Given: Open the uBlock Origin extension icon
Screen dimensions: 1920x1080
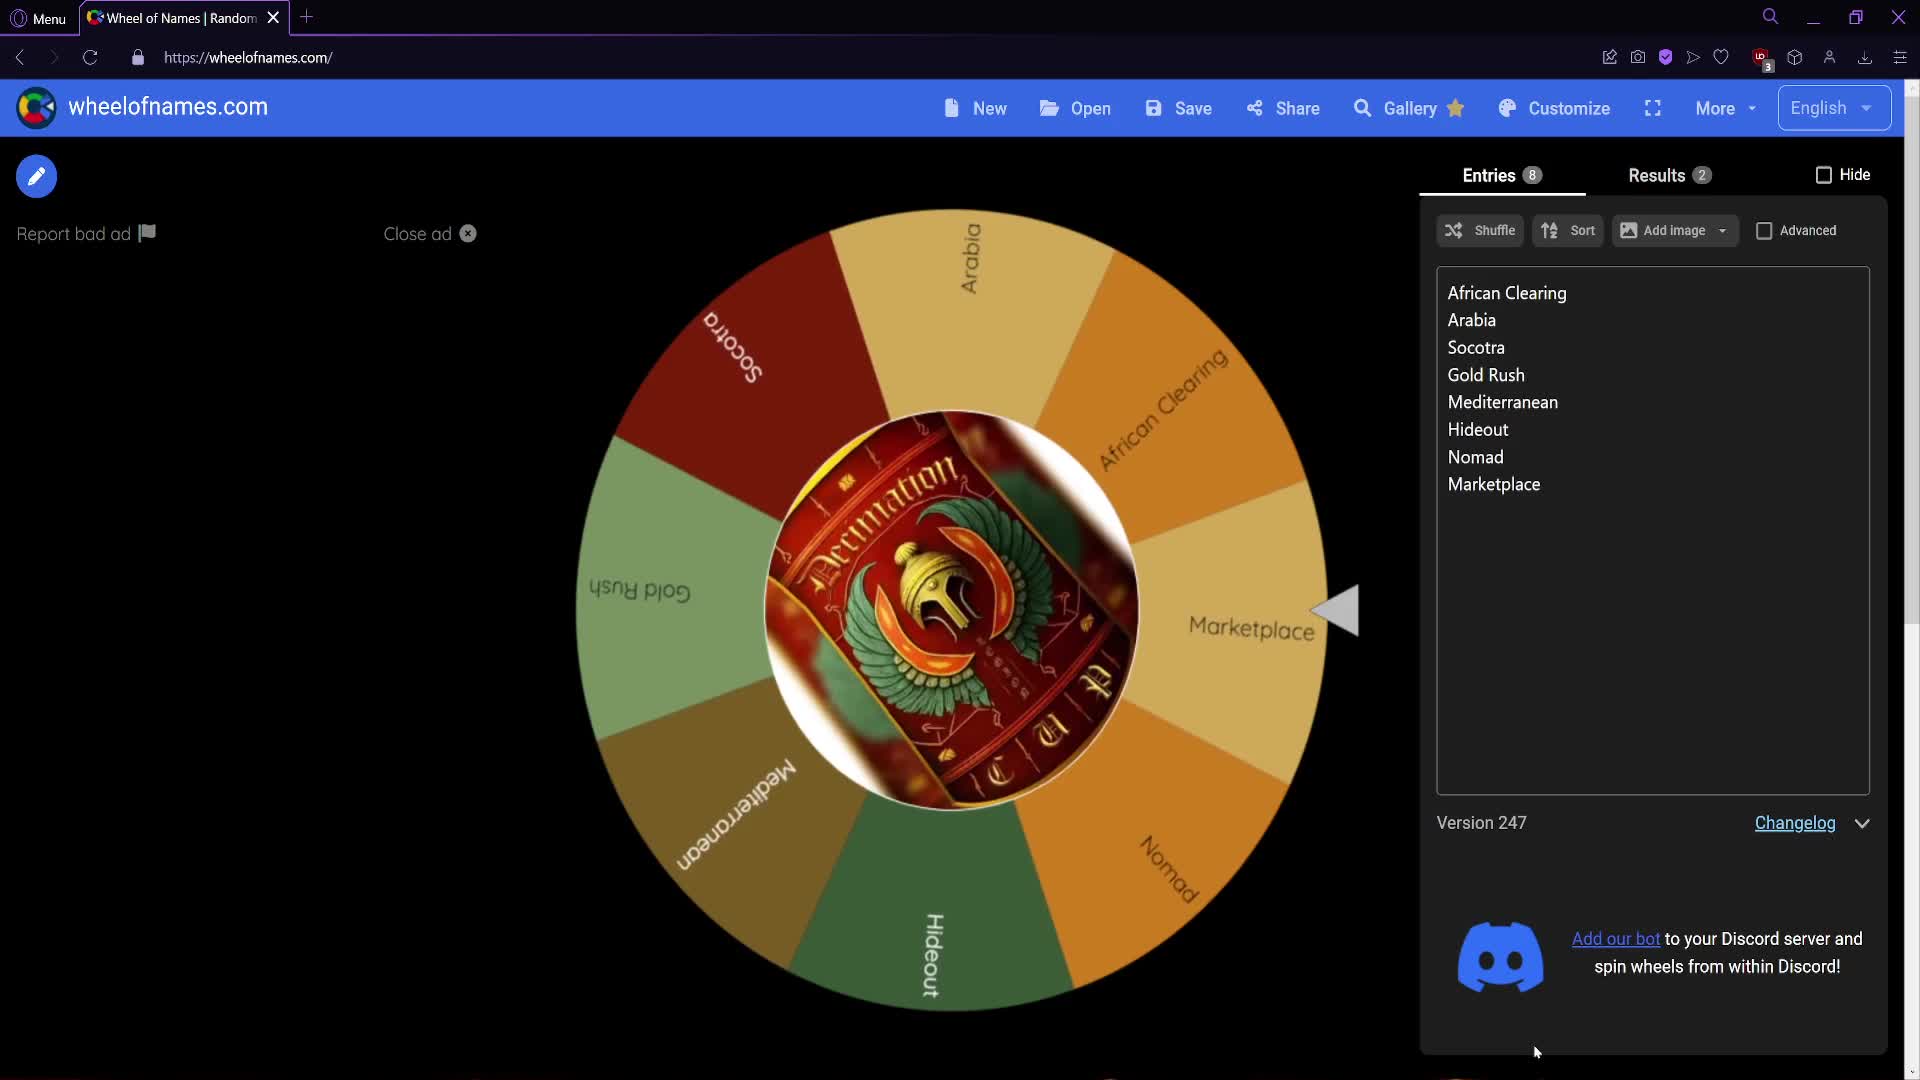Looking at the screenshot, I should (1762, 59).
